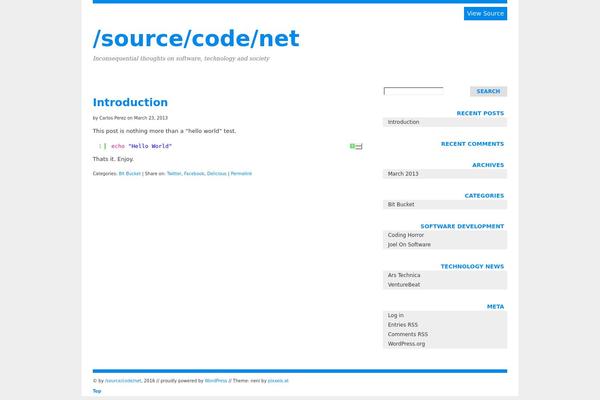Screen dimensions: 600x400
Task: Click the footer /source/code/net link
Action: pos(123,381)
